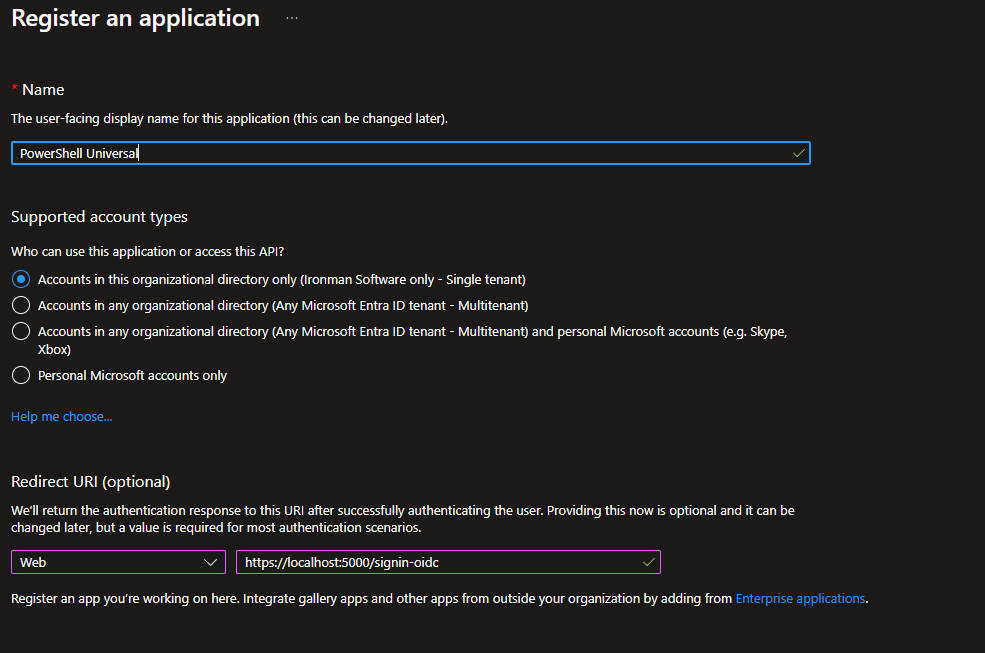The height and width of the screenshot is (653, 985).
Task: Click the Name input field containing PowerShell Universal
Action: (411, 153)
